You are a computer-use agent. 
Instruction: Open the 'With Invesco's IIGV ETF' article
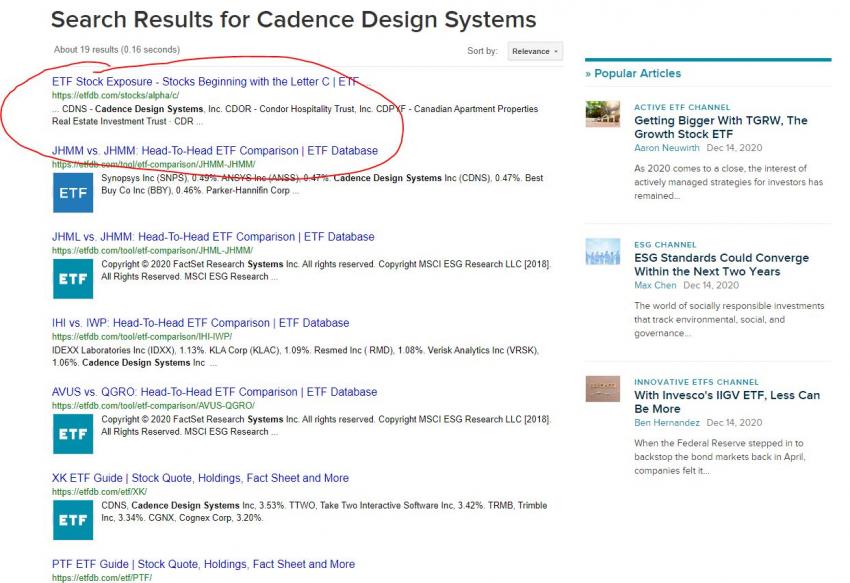[727, 402]
